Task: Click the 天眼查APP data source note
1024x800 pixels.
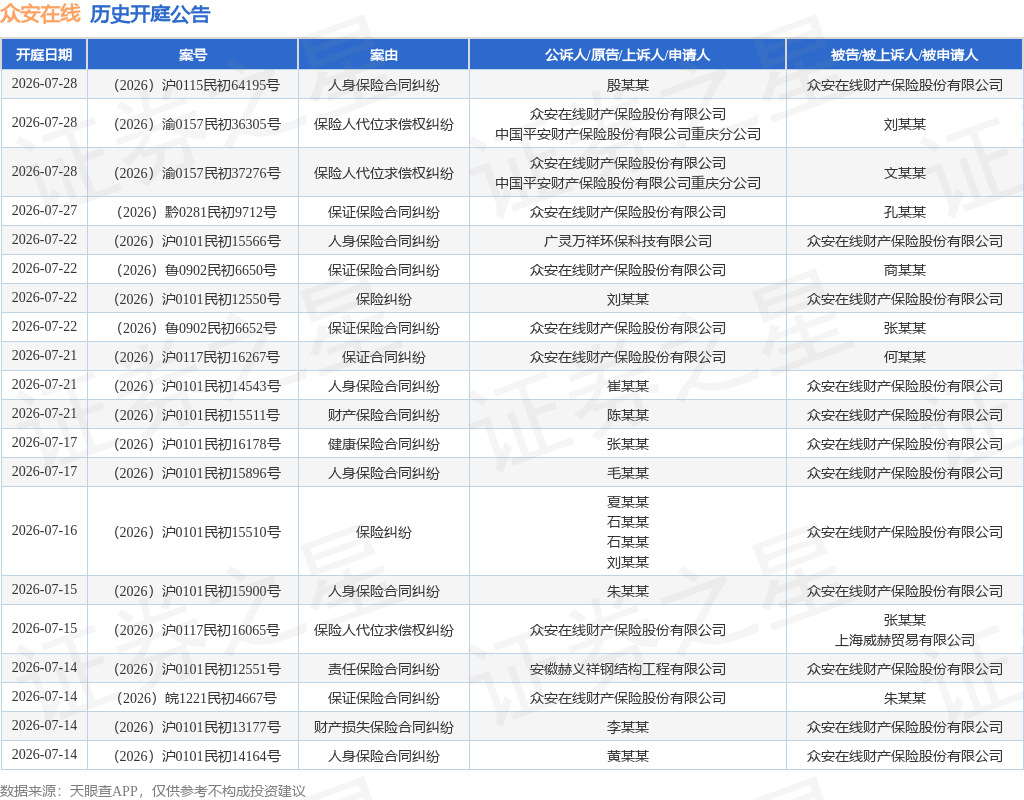Action: (153, 792)
